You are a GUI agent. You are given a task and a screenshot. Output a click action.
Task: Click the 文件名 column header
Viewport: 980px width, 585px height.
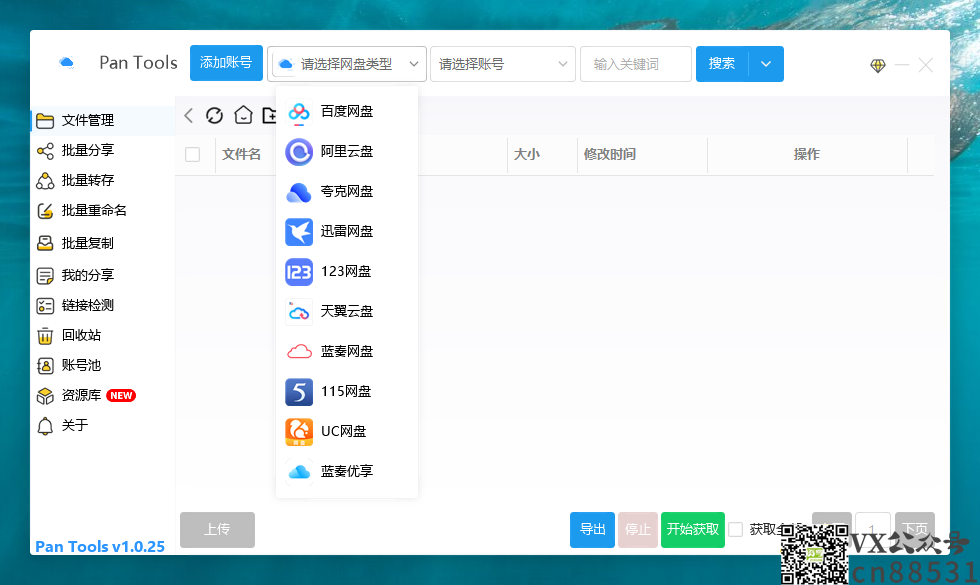(241, 154)
